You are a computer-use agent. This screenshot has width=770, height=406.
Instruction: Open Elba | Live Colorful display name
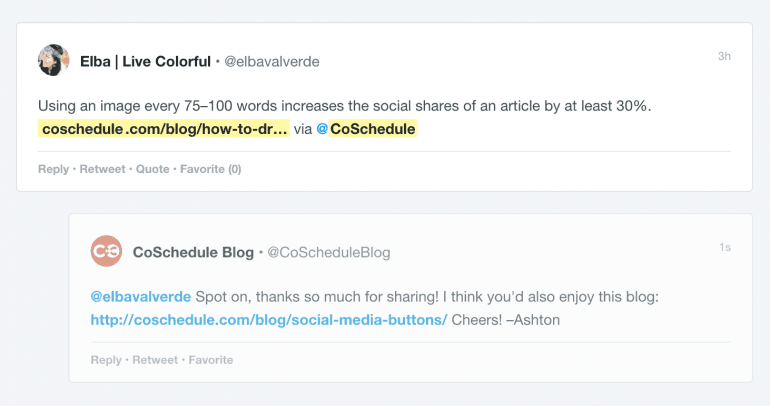tap(145, 61)
